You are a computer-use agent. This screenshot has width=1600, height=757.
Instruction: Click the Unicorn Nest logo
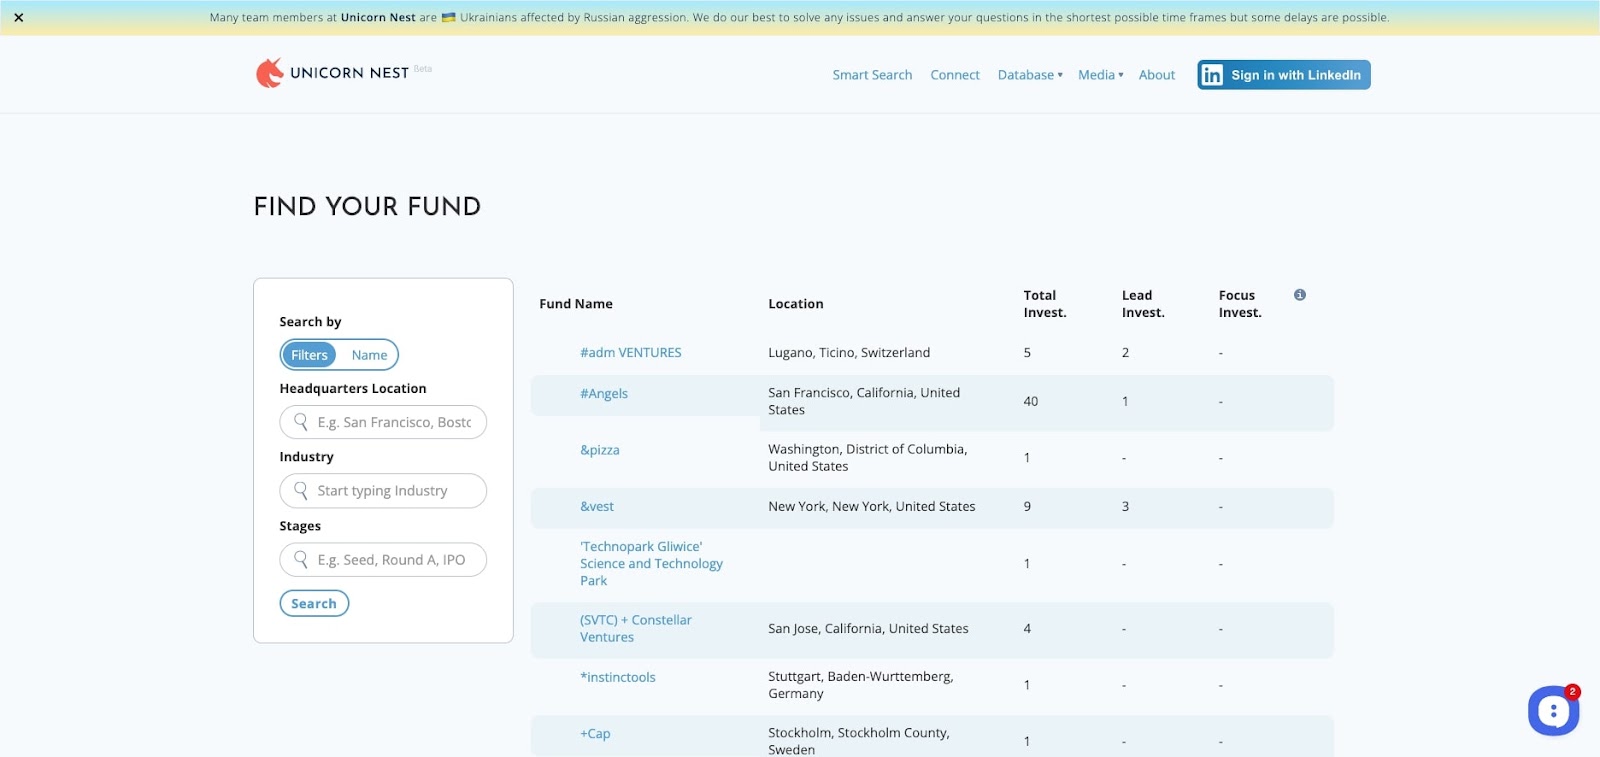332,73
